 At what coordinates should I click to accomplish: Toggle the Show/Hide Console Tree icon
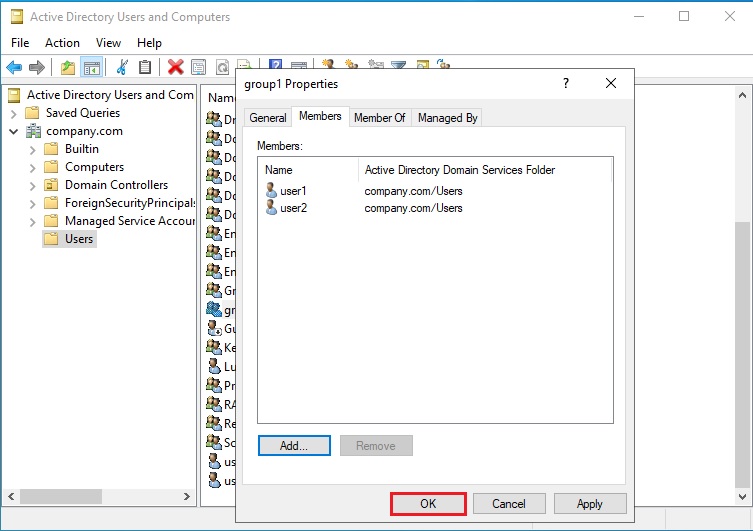tap(91, 67)
